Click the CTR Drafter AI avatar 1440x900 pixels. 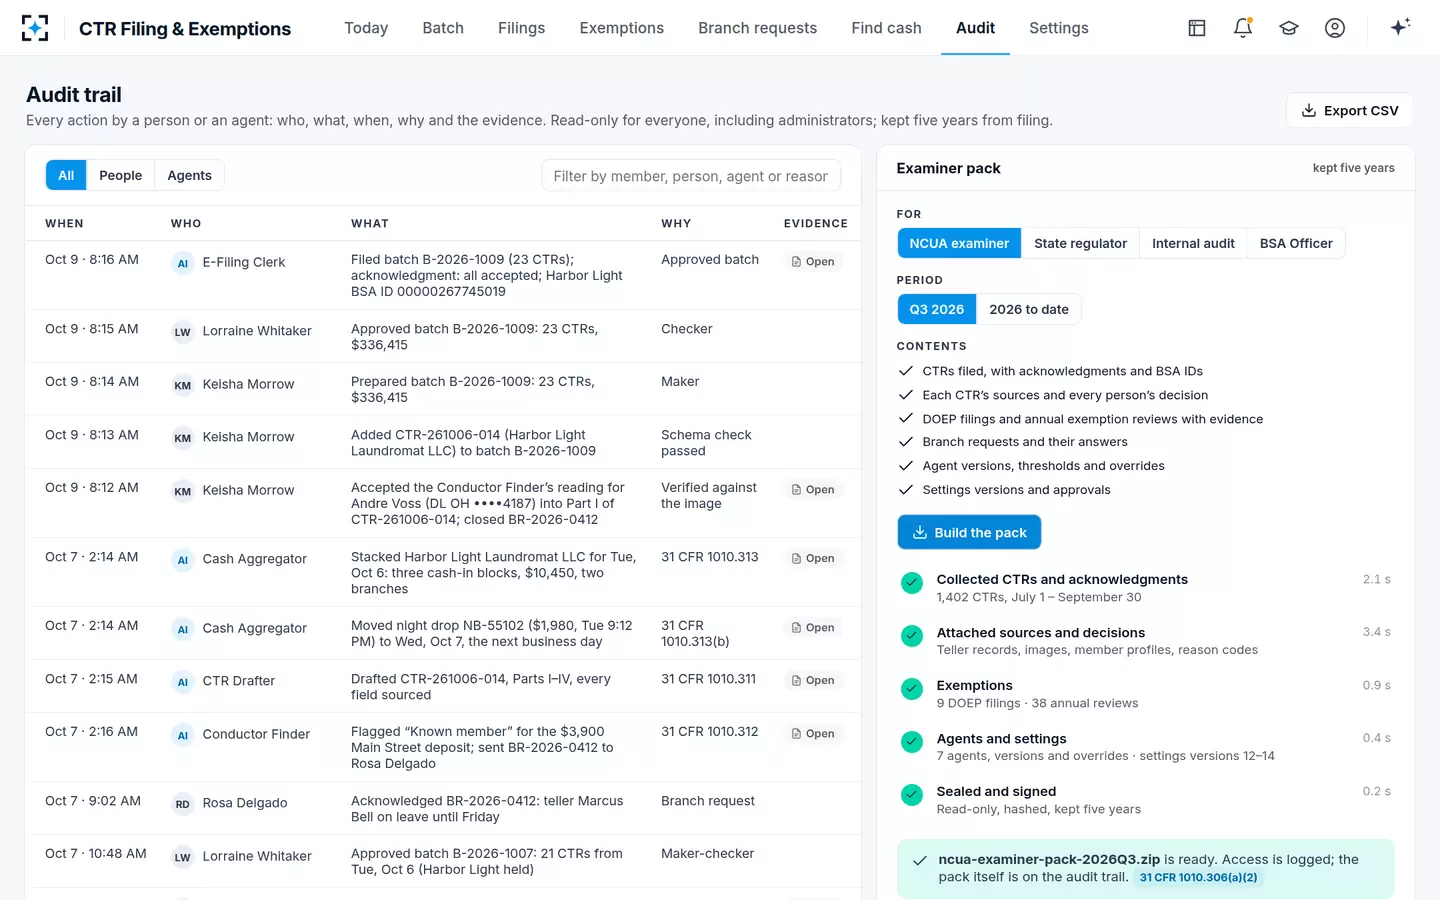click(183, 682)
